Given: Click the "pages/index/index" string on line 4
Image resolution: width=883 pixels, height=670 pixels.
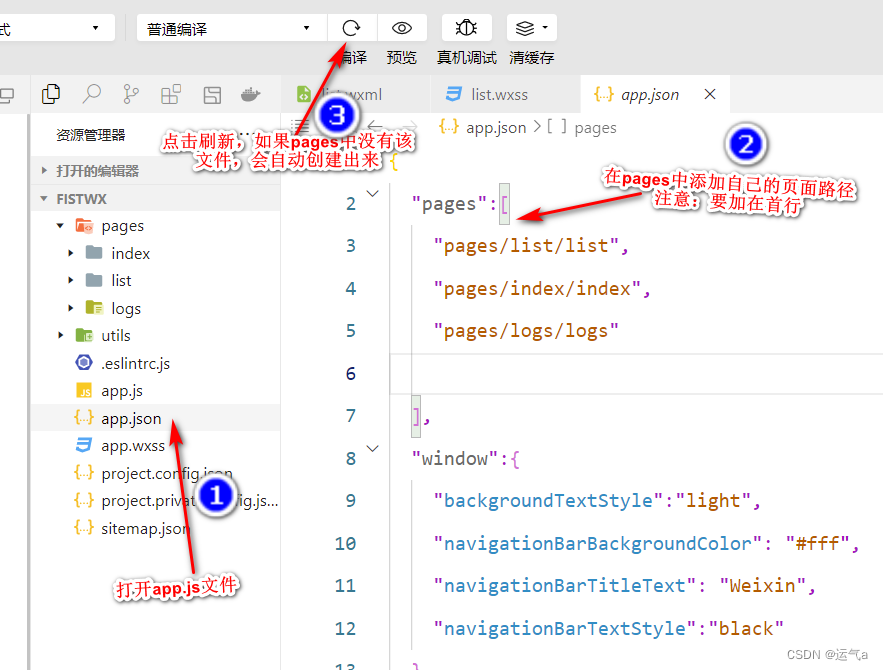Looking at the screenshot, I should tap(537, 289).
